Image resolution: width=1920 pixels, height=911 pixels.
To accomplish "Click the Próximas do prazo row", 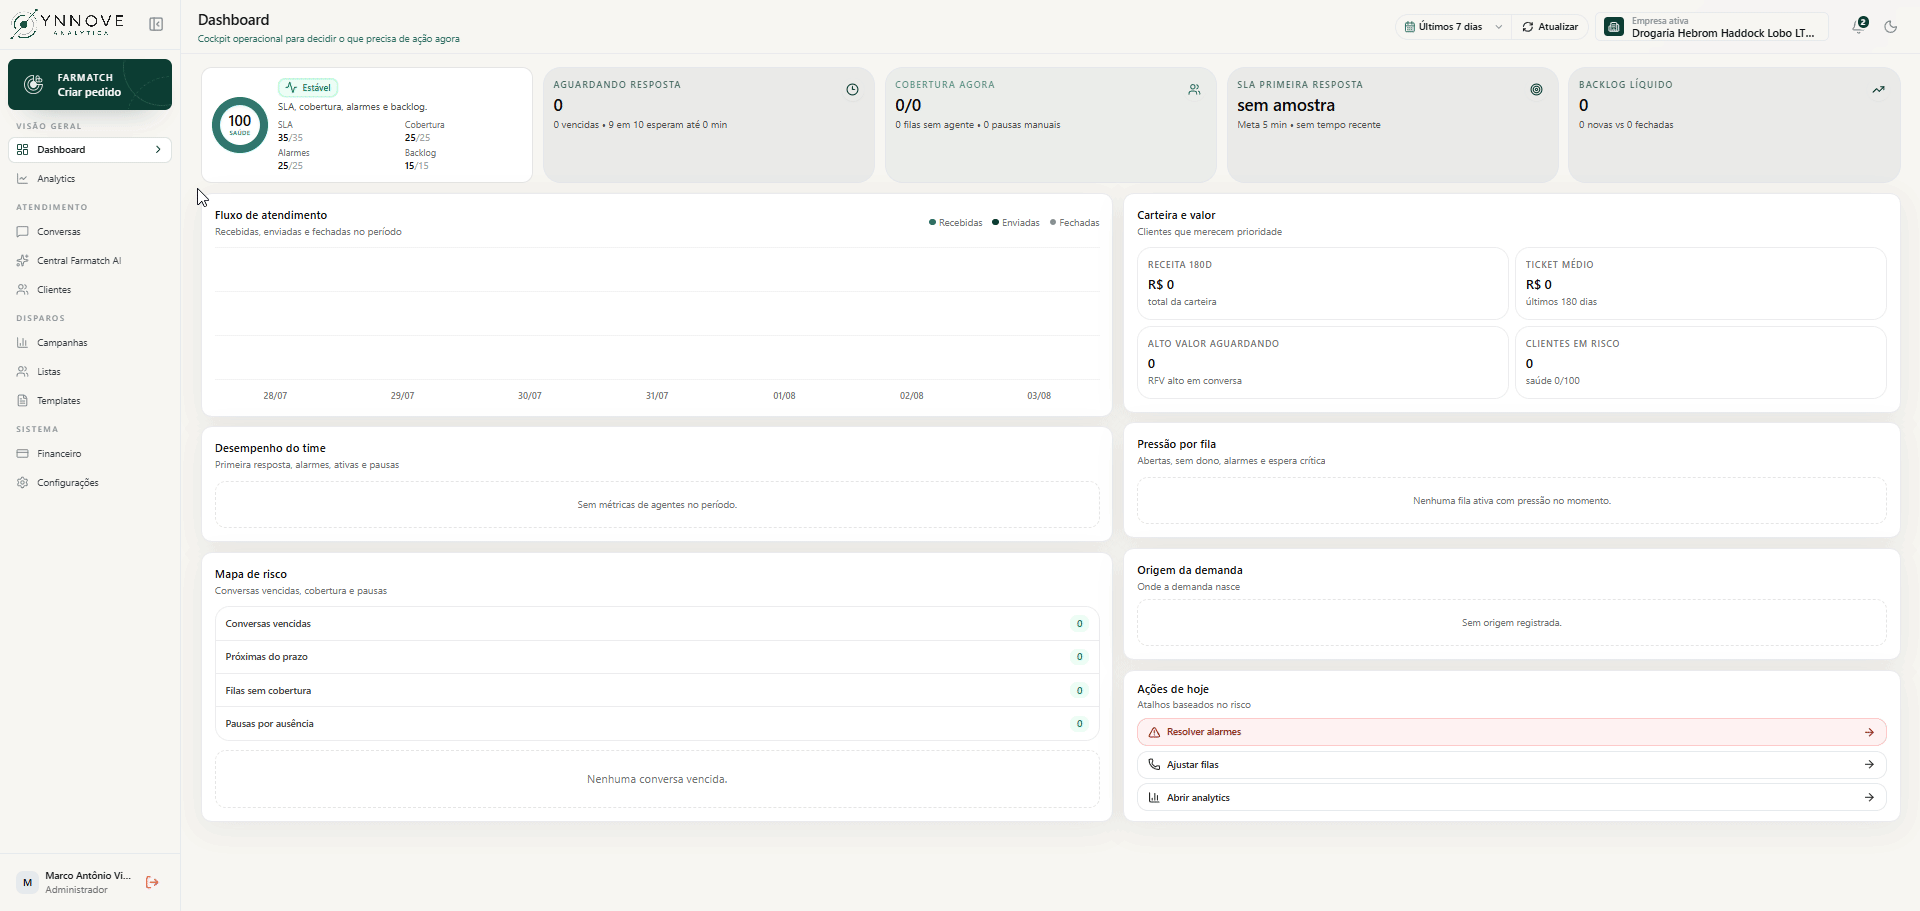I will click(x=657, y=657).
